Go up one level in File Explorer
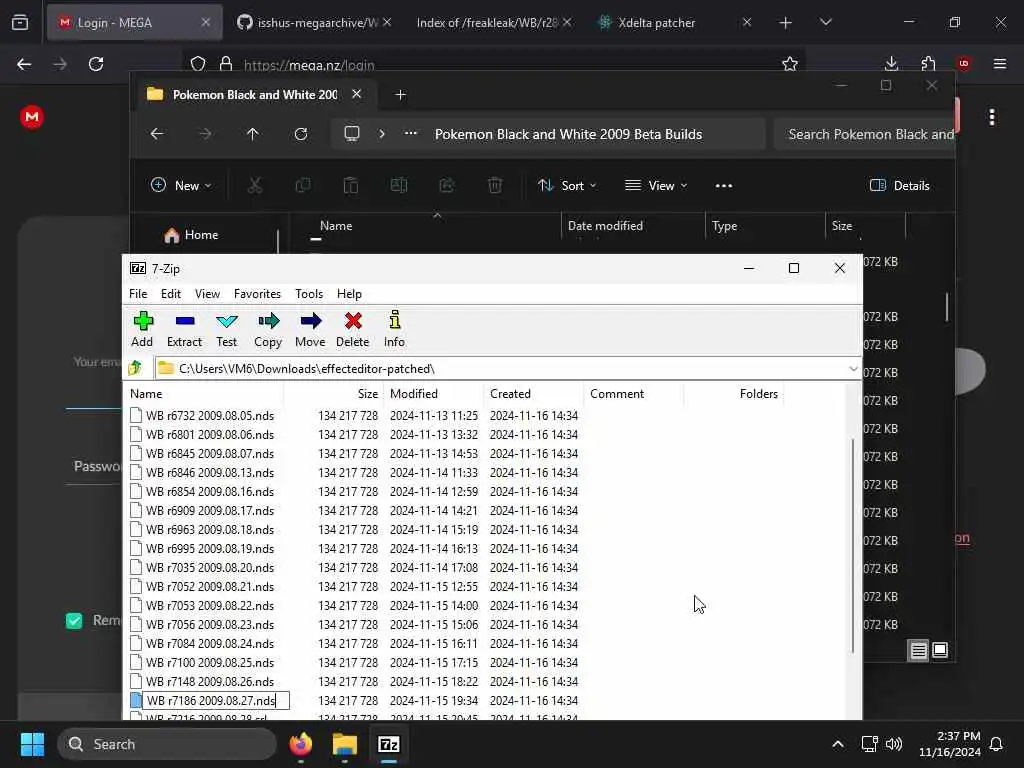This screenshot has height=768, width=1024. [253, 134]
